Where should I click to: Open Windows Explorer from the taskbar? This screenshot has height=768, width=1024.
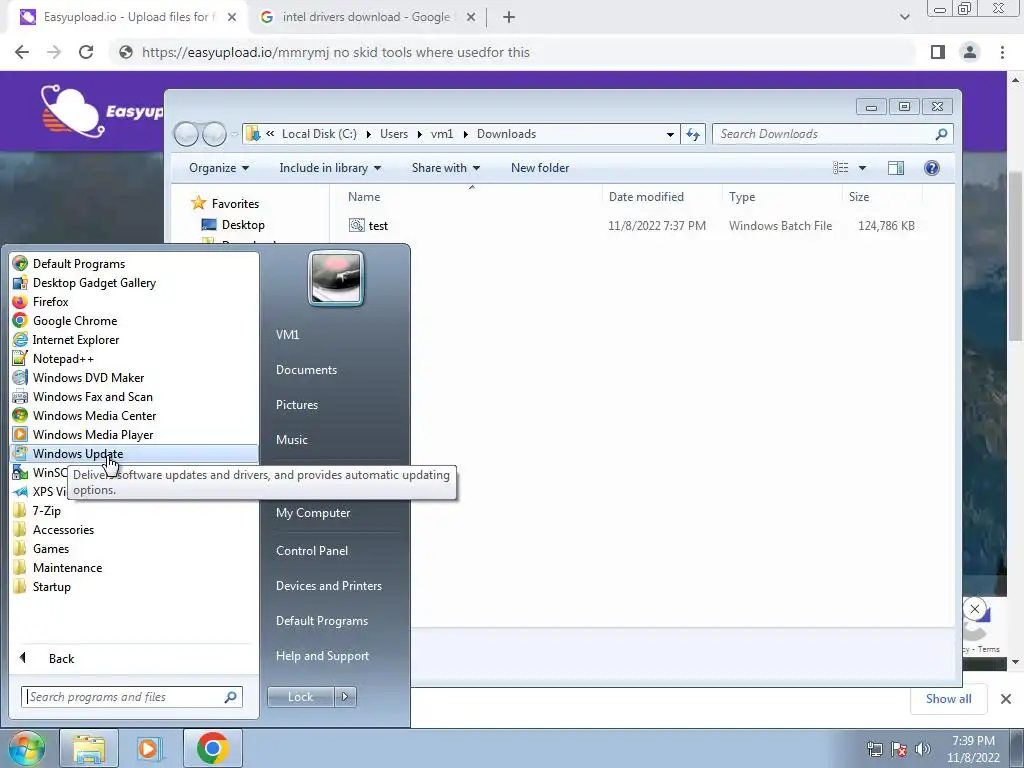[89, 748]
